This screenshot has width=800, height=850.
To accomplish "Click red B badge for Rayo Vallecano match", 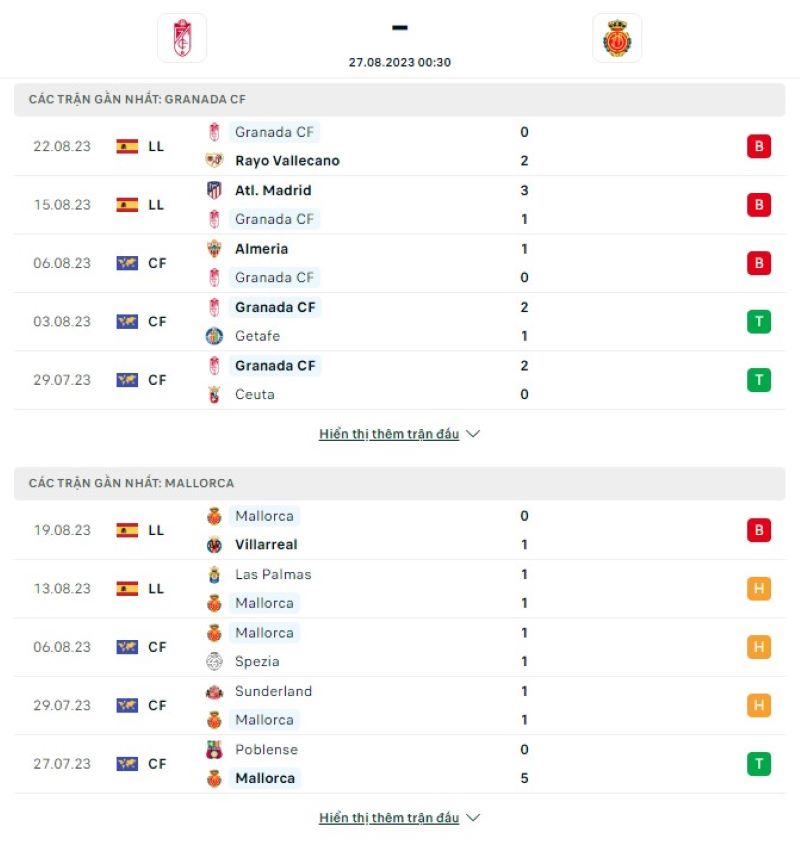I will point(759,147).
